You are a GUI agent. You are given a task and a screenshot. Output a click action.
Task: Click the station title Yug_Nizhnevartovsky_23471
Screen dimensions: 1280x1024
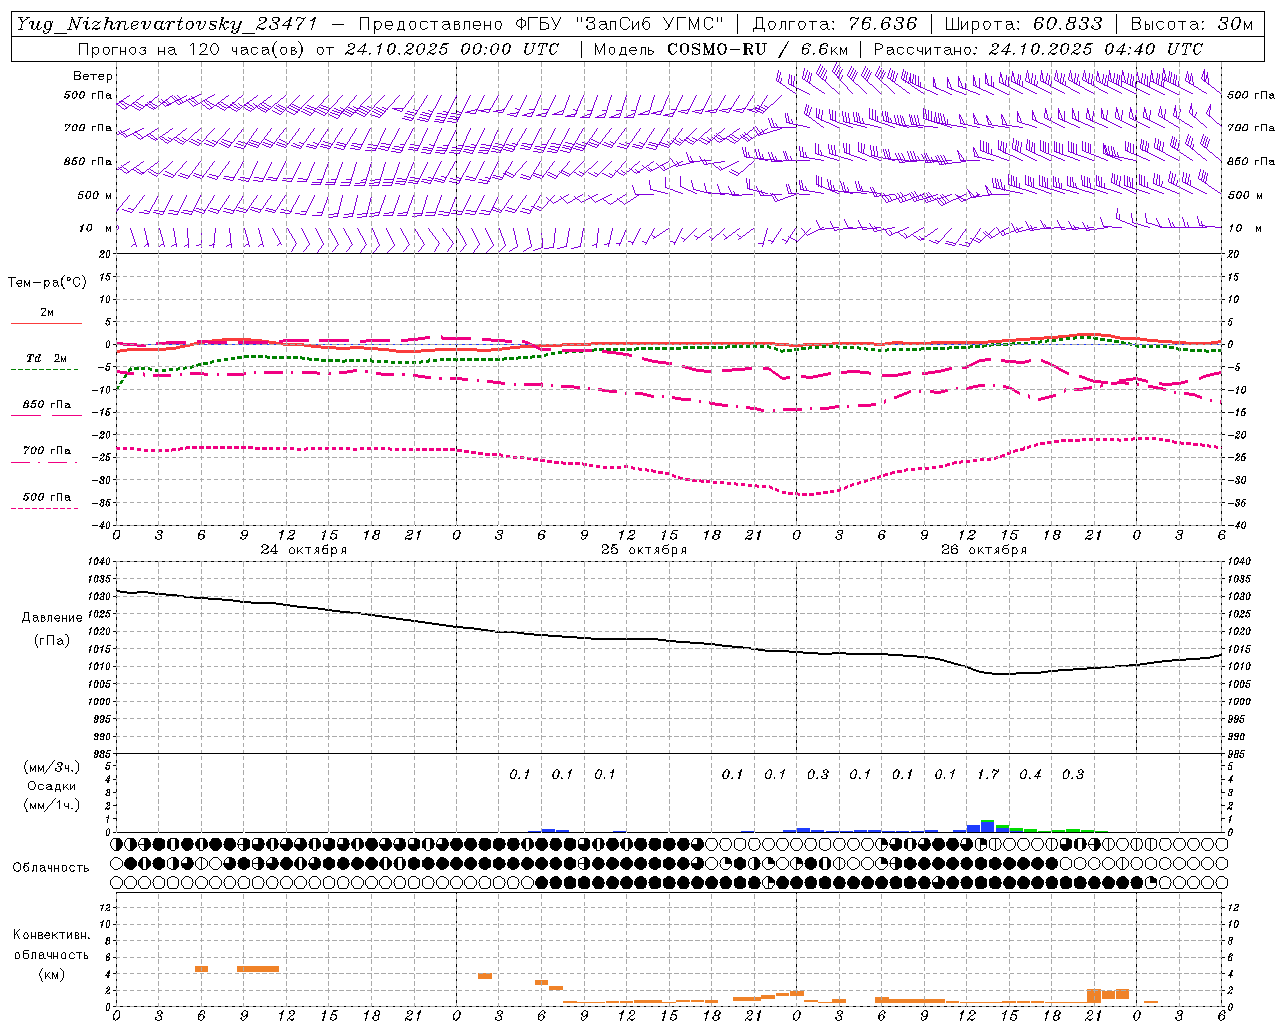click(x=166, y=24)
